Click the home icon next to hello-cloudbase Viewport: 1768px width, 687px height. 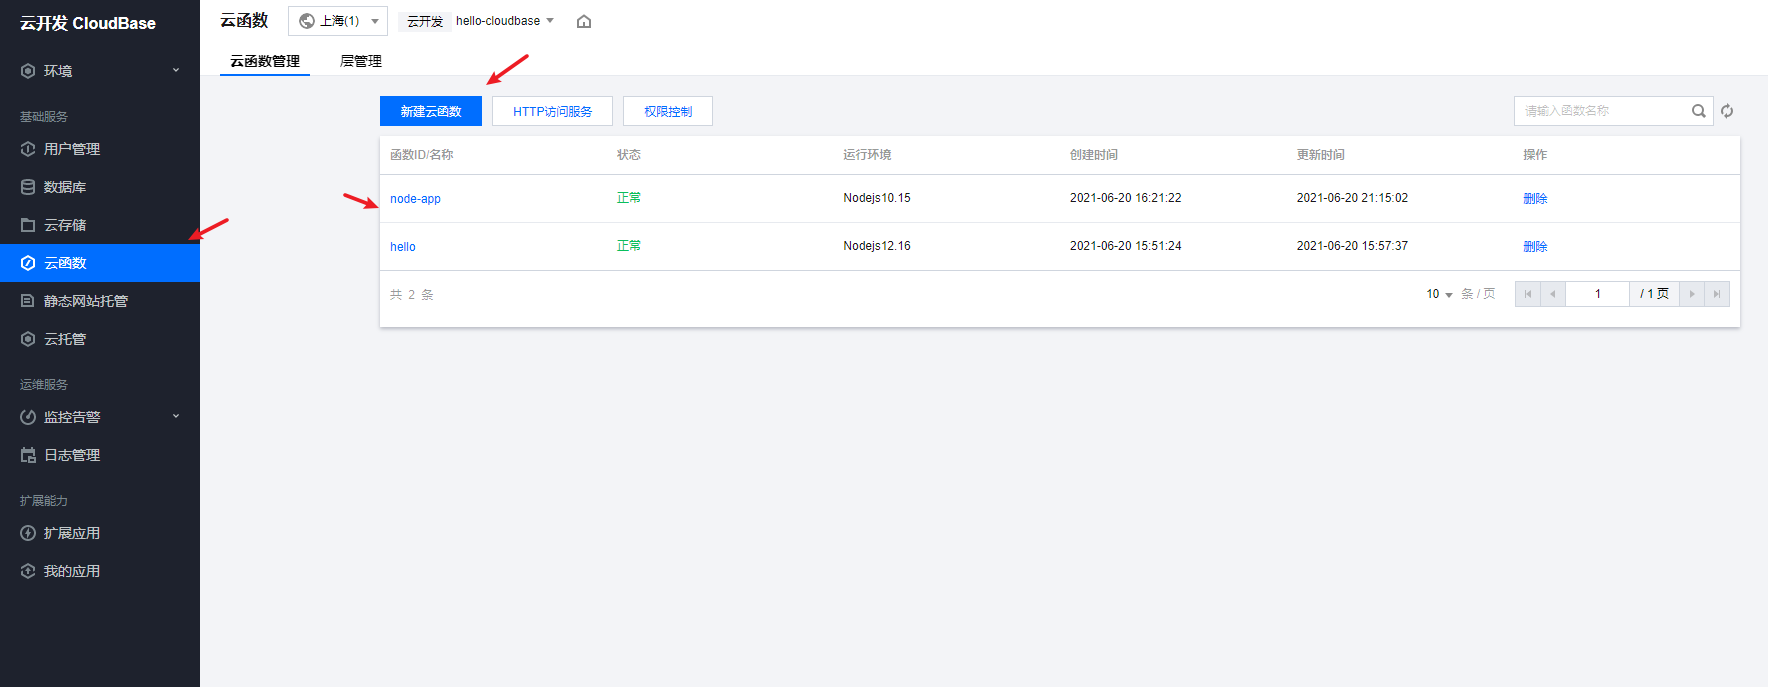584,21
